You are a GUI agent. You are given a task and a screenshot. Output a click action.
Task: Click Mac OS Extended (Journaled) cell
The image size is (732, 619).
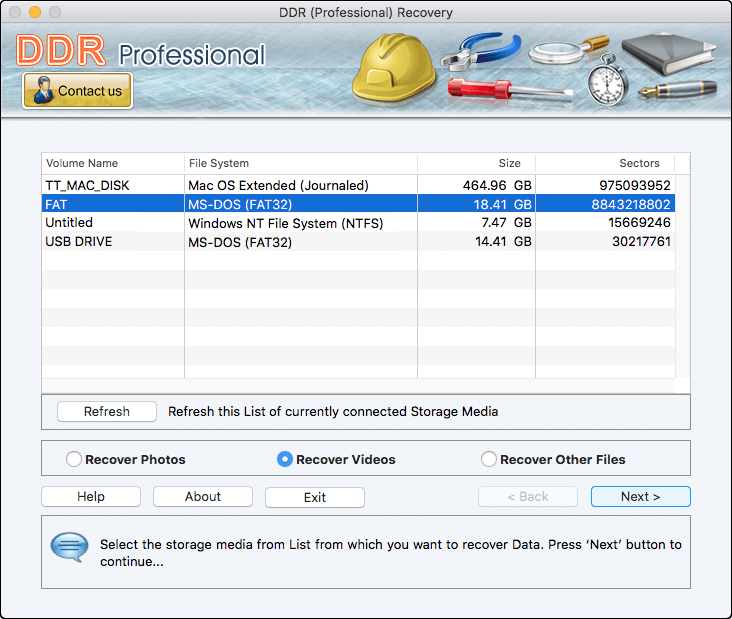[301, 185]
